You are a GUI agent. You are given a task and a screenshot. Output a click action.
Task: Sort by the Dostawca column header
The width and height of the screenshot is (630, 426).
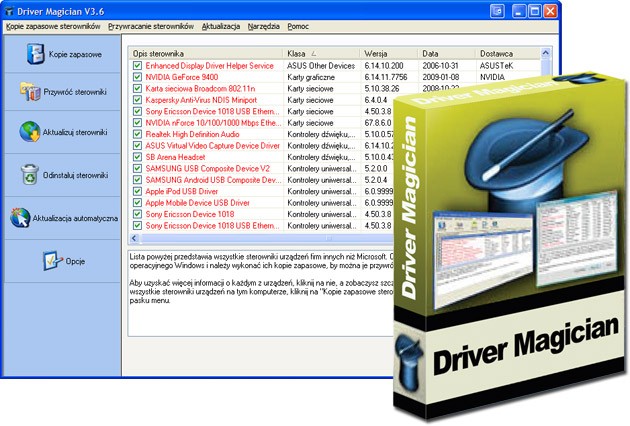click(508, 53)
